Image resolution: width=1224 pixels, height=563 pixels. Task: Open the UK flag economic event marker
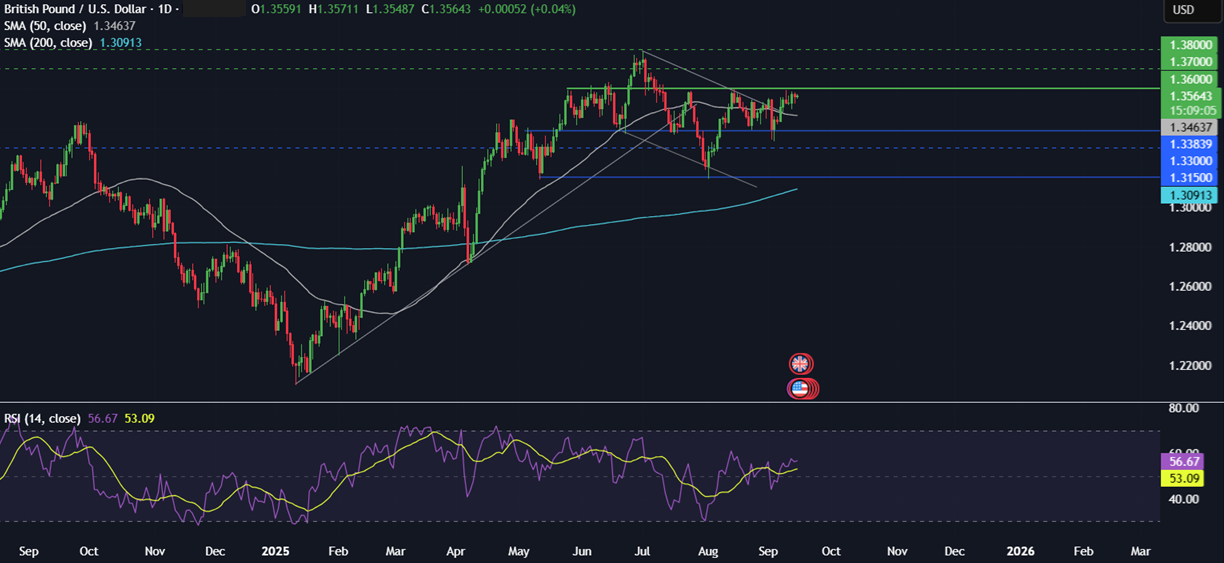click(799, 364)
